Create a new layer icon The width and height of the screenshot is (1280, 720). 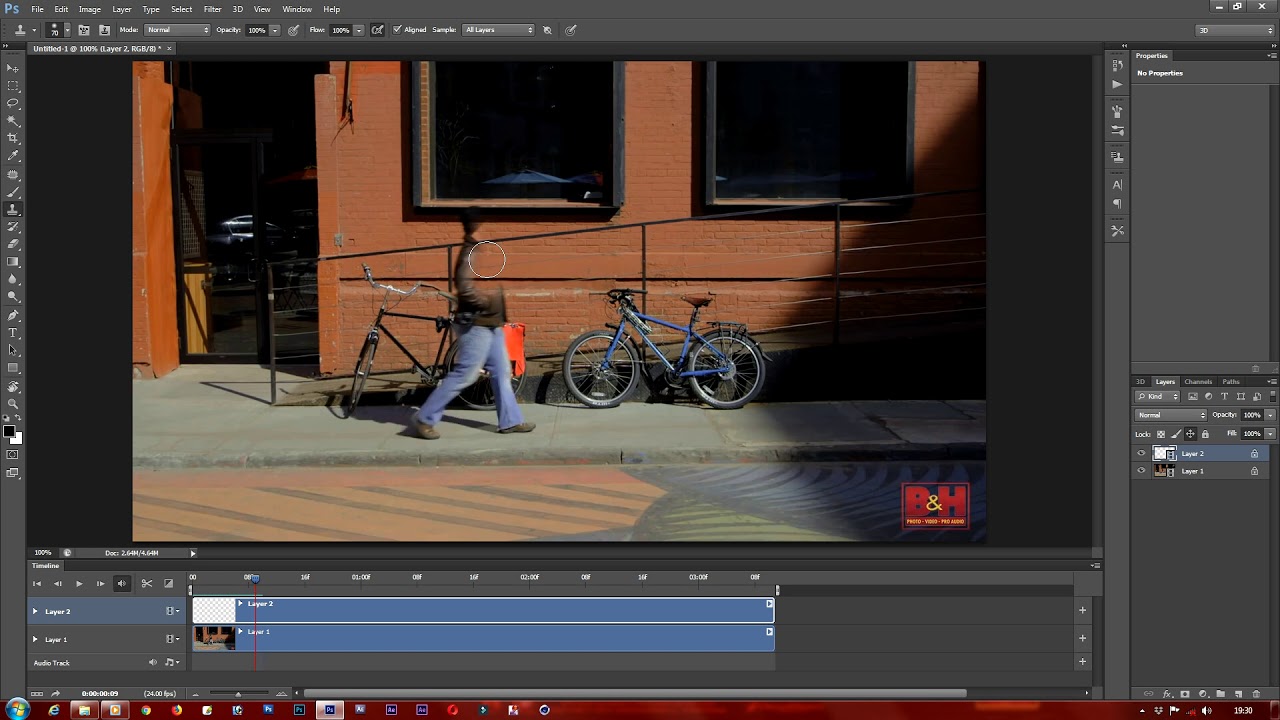(1238, 694)
